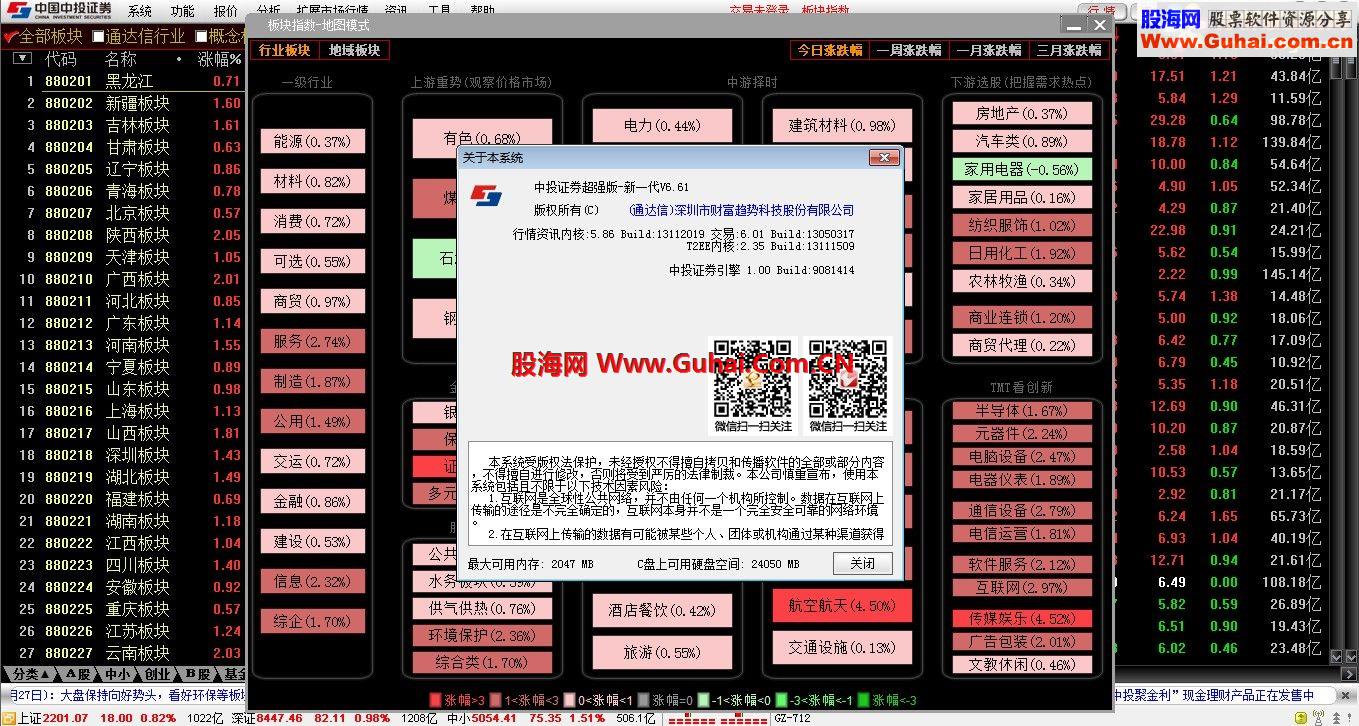This screenshot has width=1359, height=726.
Task: Click the logo icon in About dialog
Action: tap(487, 196)
